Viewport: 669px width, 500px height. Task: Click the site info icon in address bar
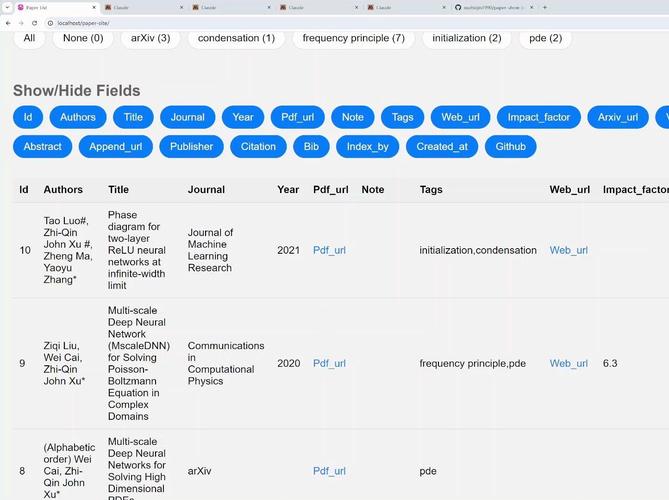point(50,23)
